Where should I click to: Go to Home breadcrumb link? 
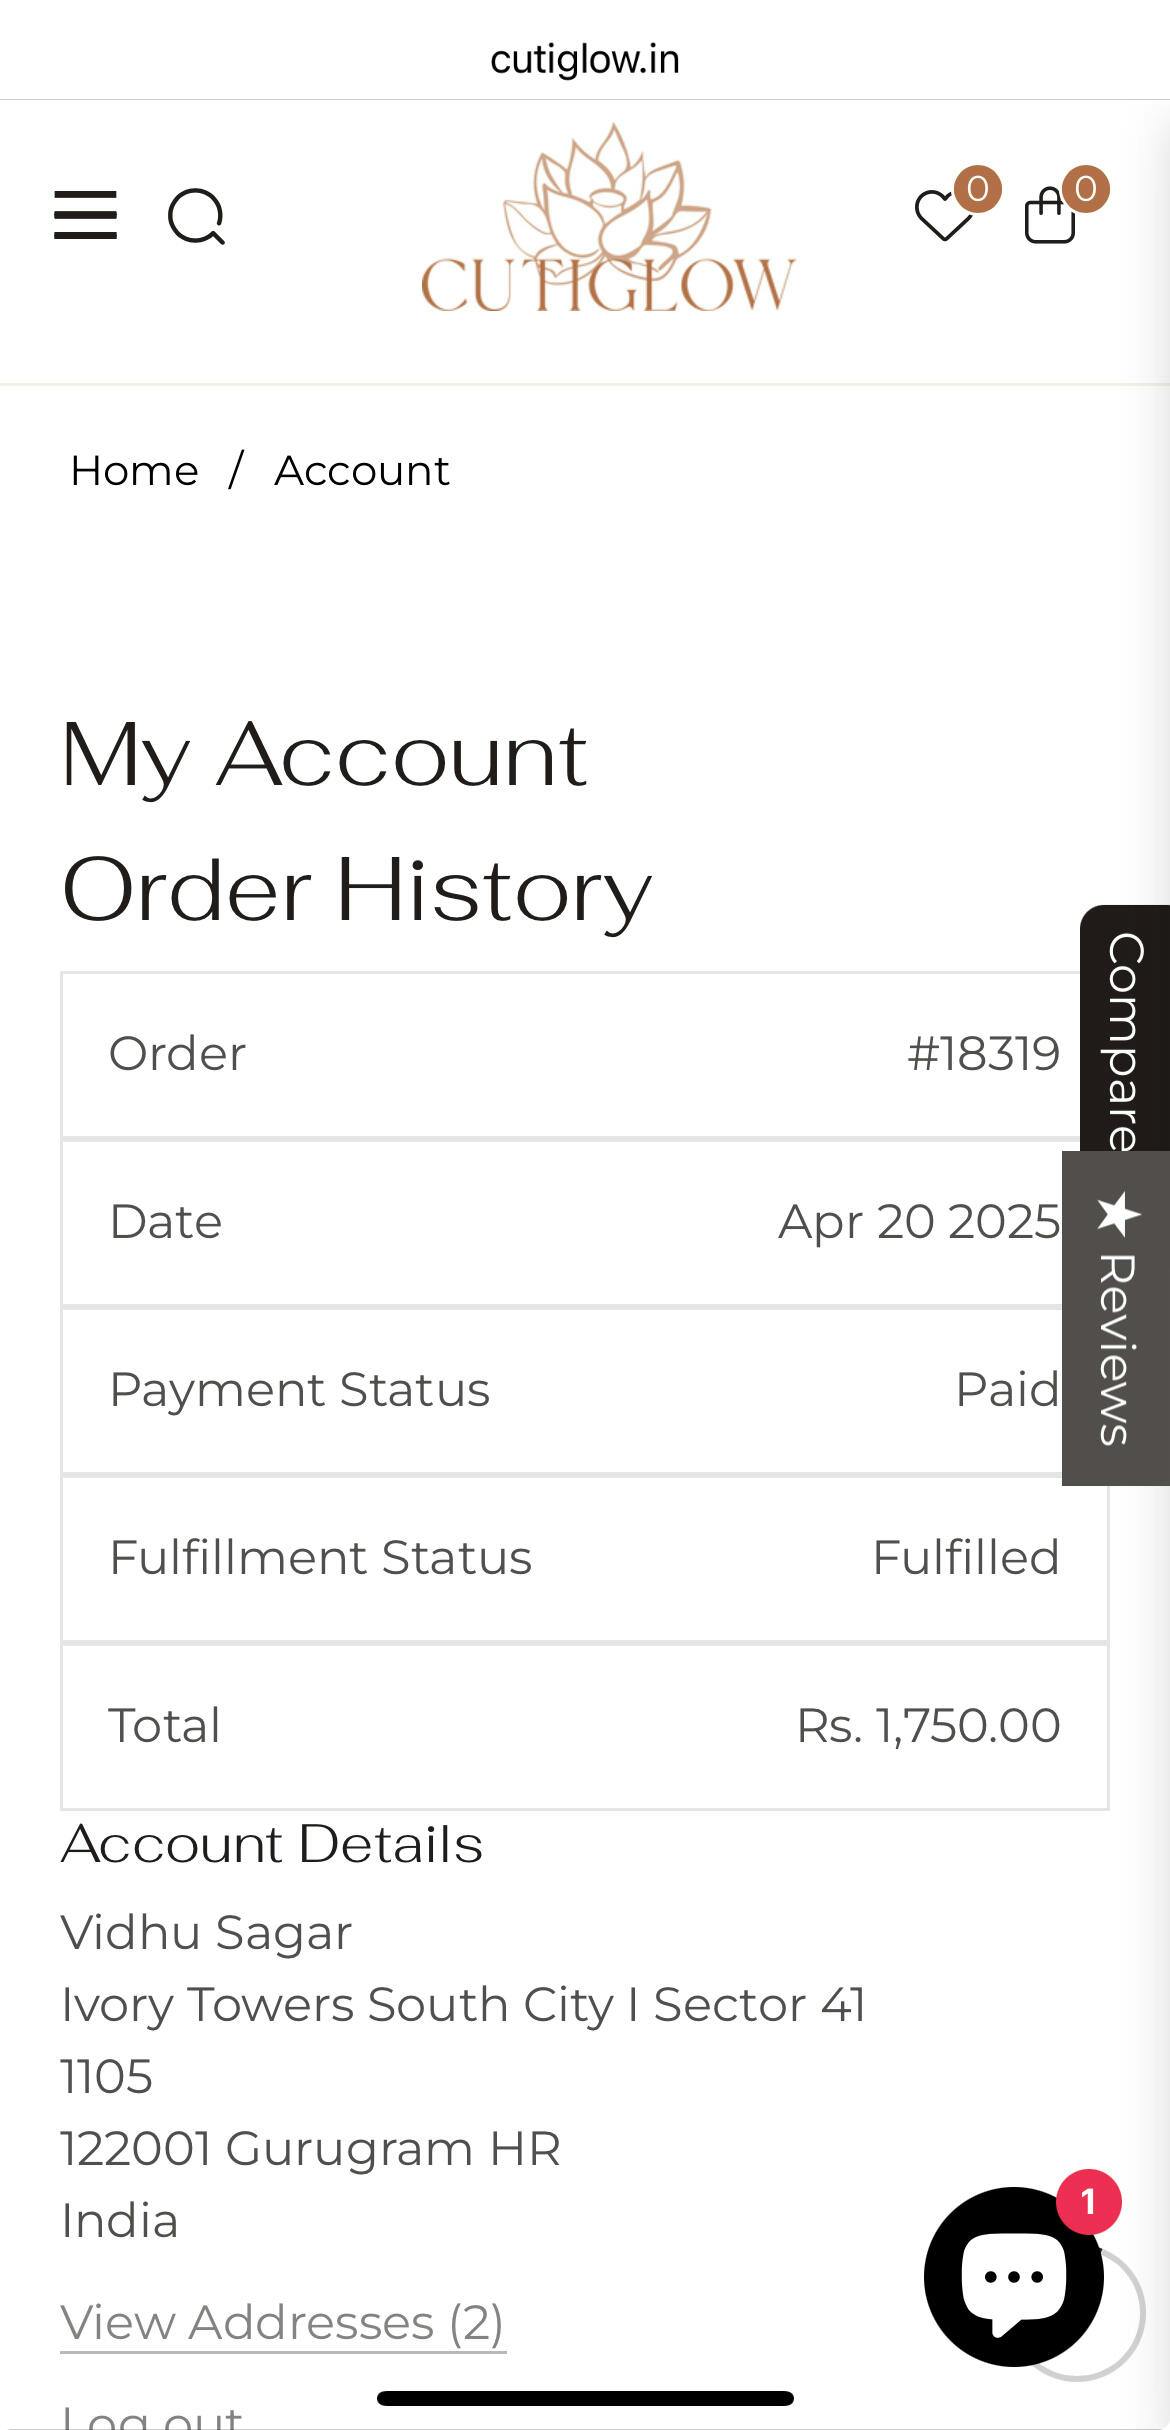tap(135, 471)
